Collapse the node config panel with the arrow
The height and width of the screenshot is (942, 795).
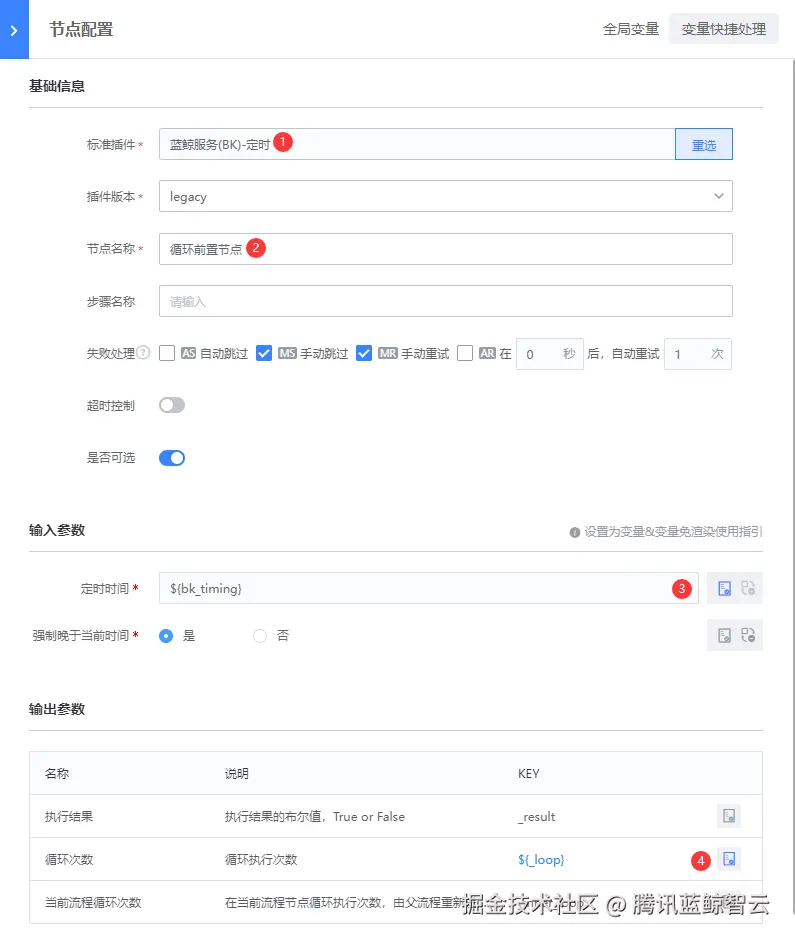pyautogui.click(x=14, y=29)
